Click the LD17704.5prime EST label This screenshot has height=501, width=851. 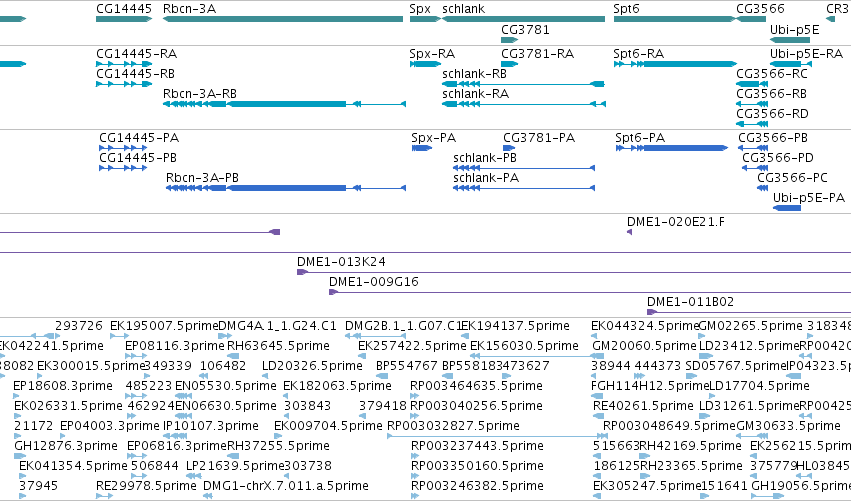(x=759, y=386)
